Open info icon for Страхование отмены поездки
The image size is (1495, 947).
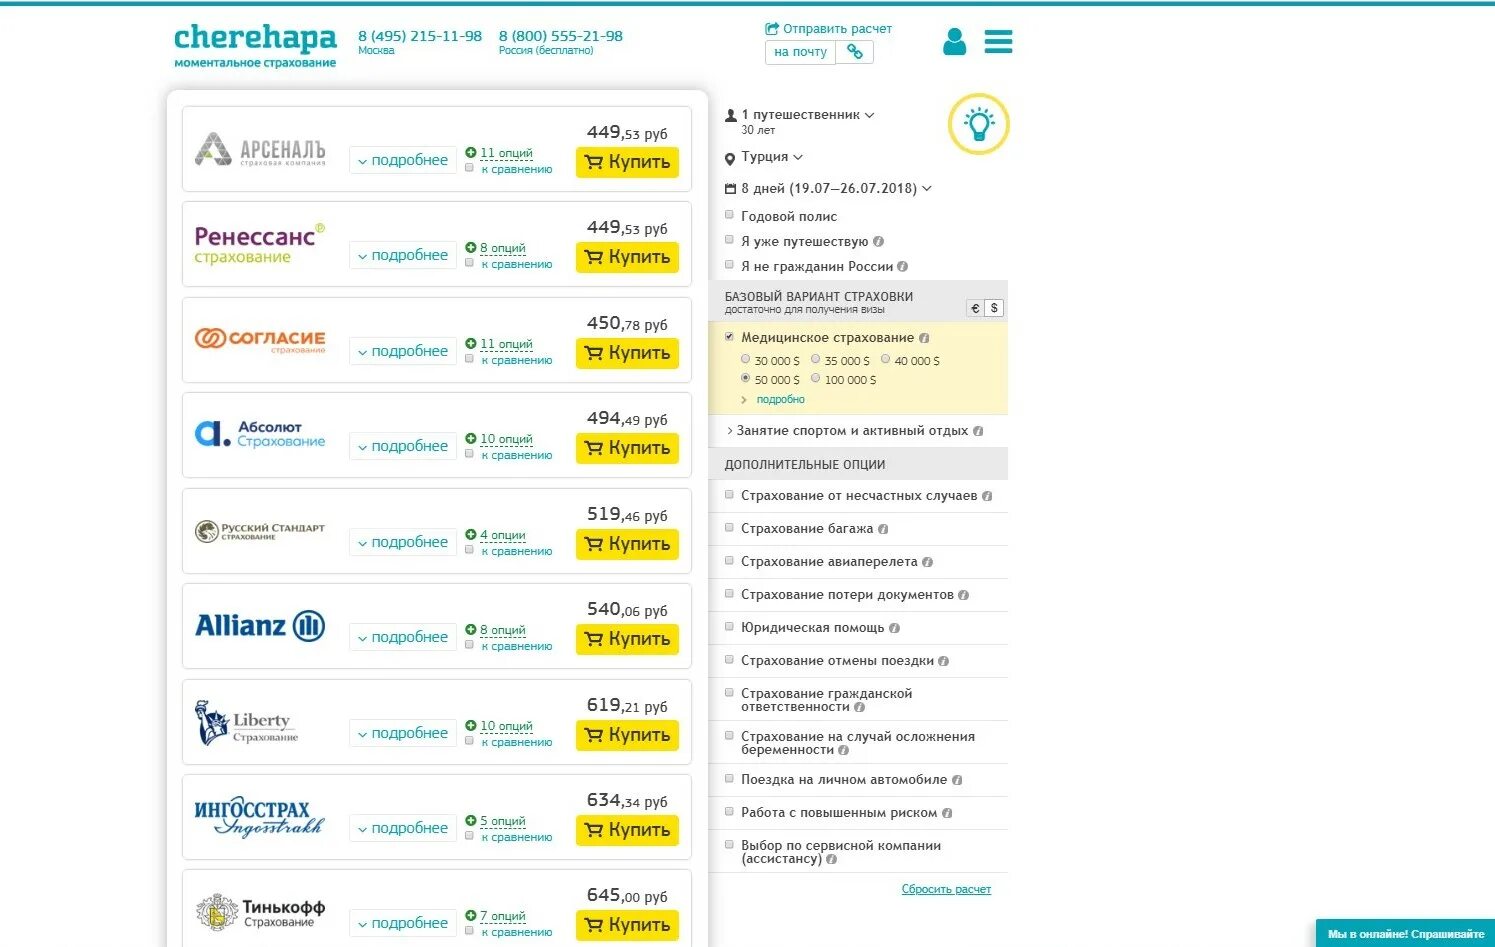tap(943, 661)
